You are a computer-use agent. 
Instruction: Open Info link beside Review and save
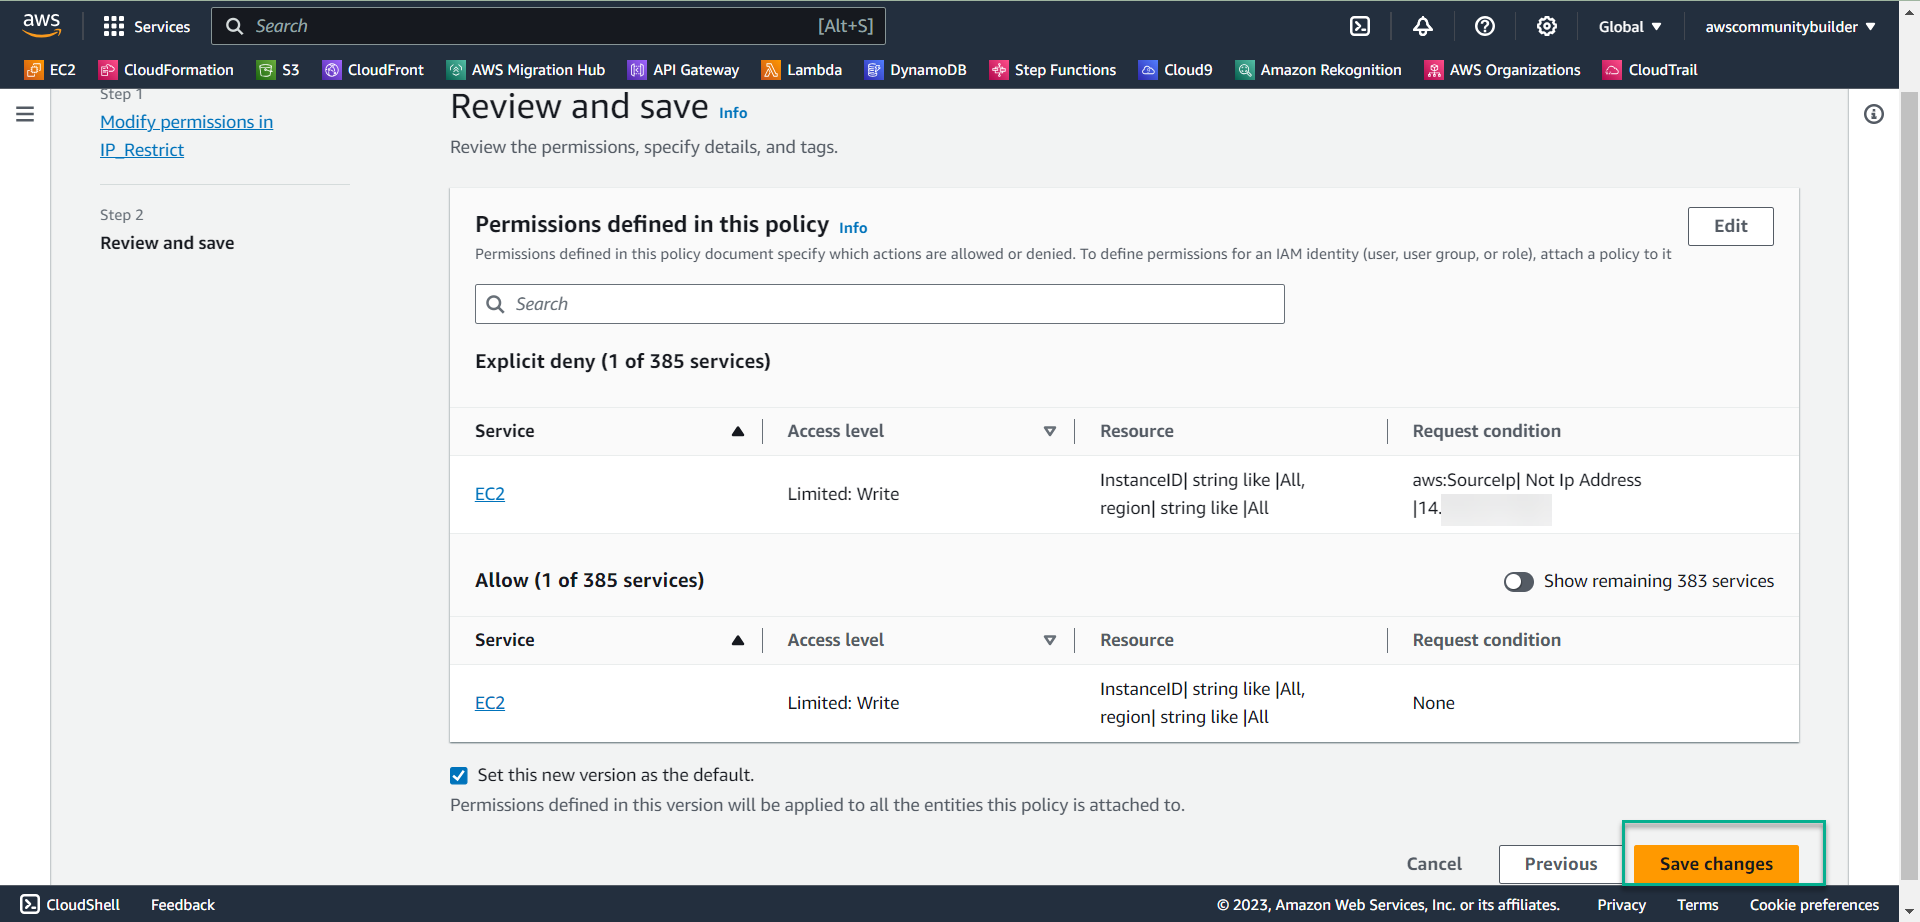[733, 113]
